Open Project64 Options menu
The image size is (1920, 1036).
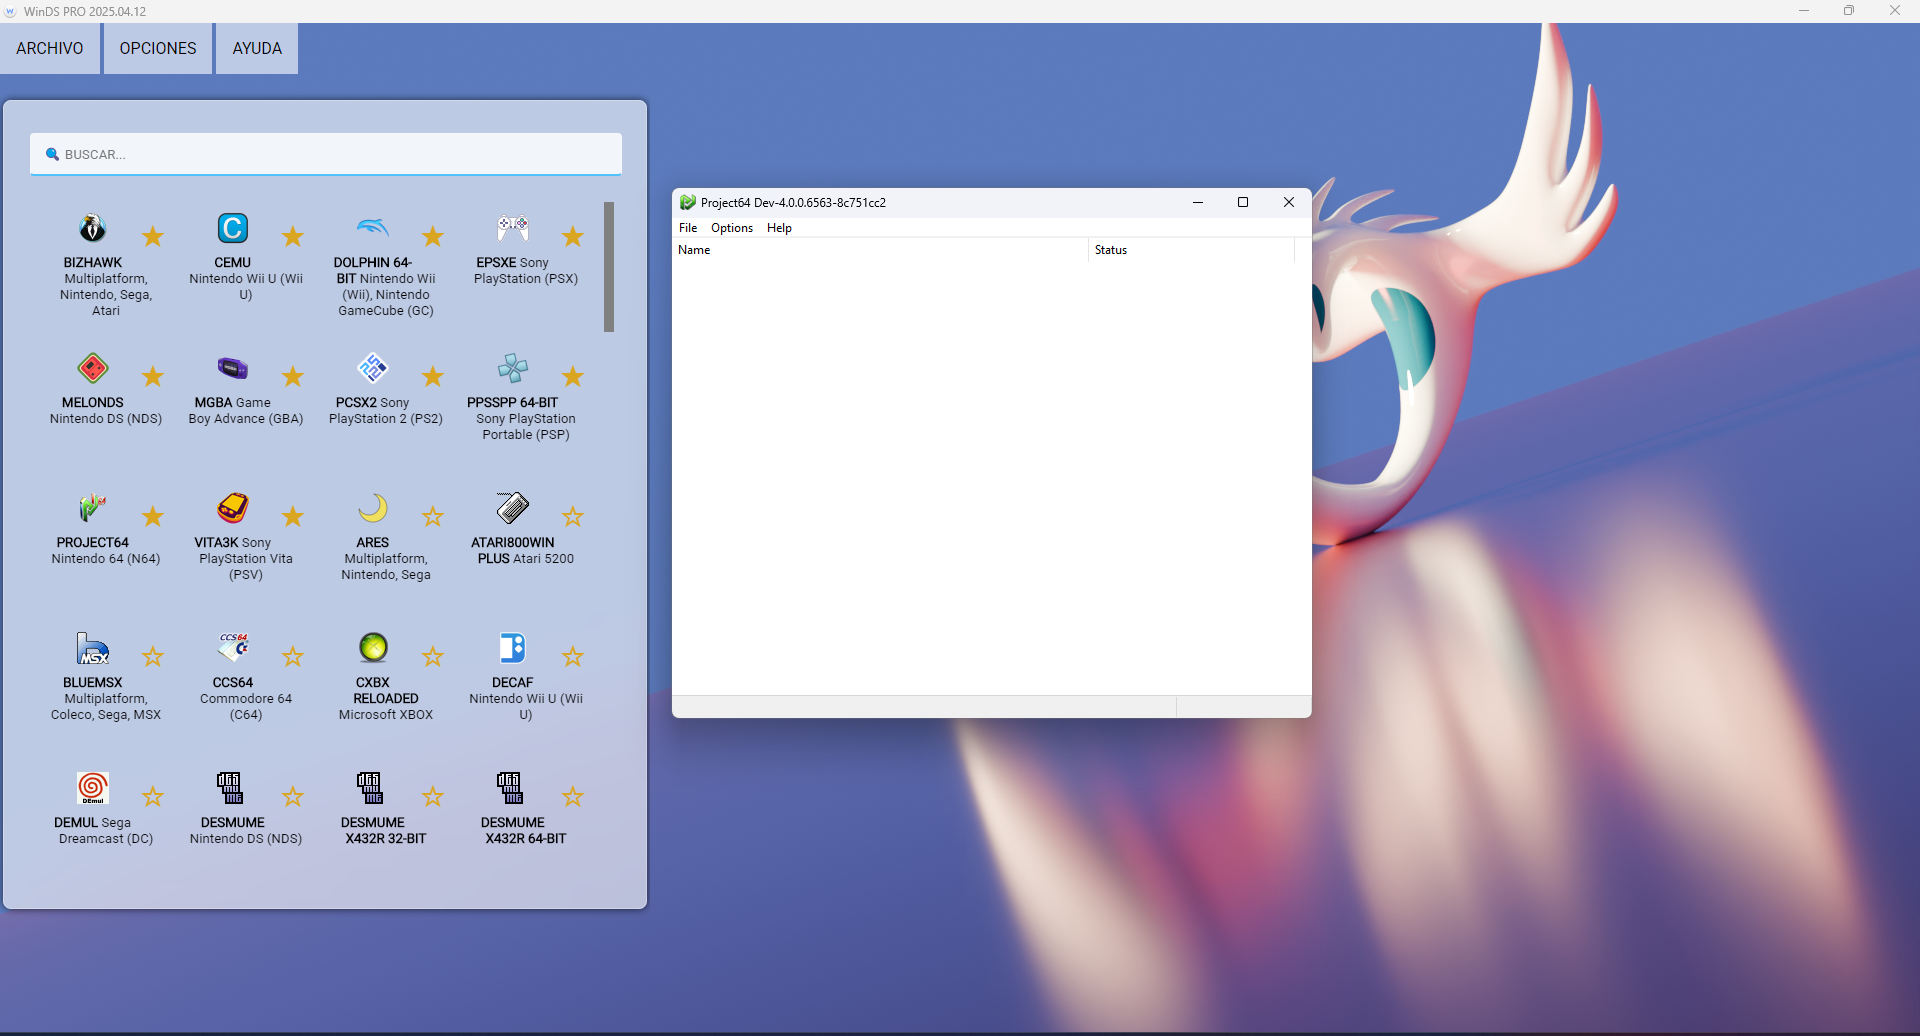click(732, 228)
